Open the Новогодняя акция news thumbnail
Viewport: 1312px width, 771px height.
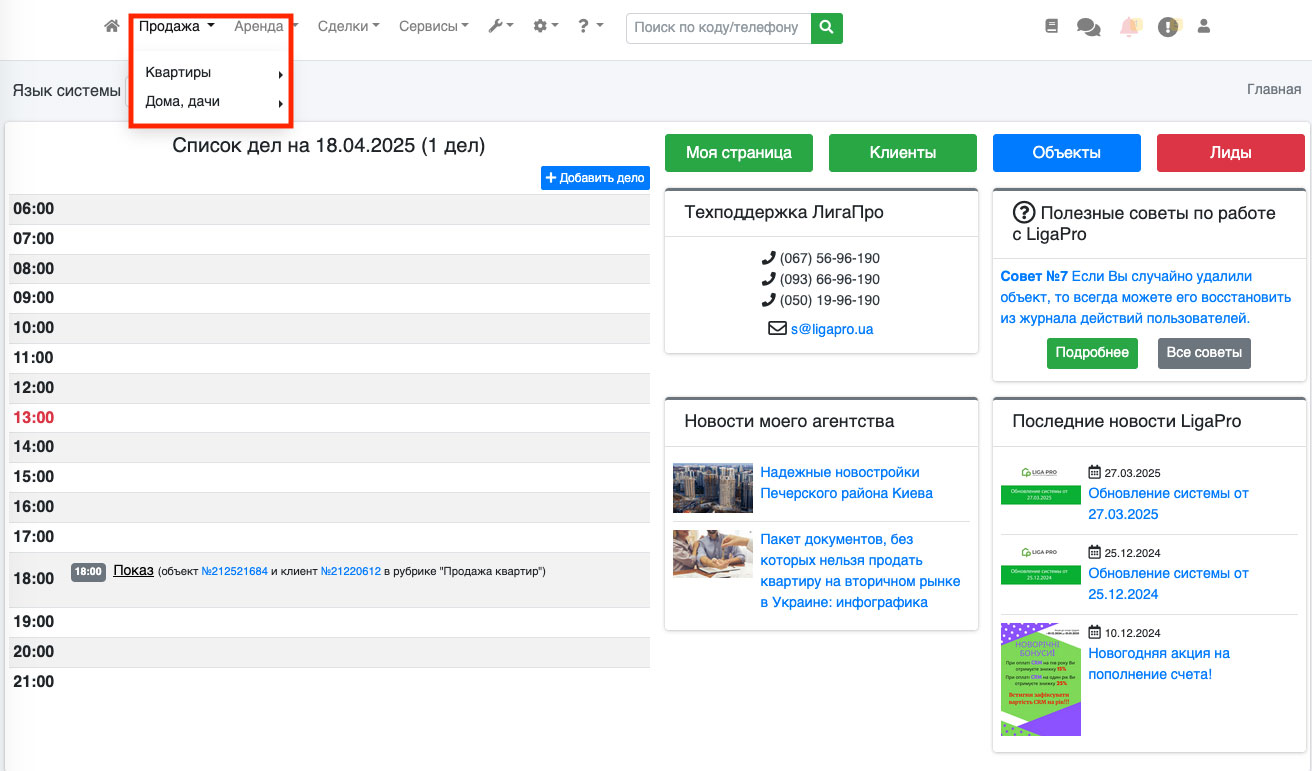coord(1040,679)
